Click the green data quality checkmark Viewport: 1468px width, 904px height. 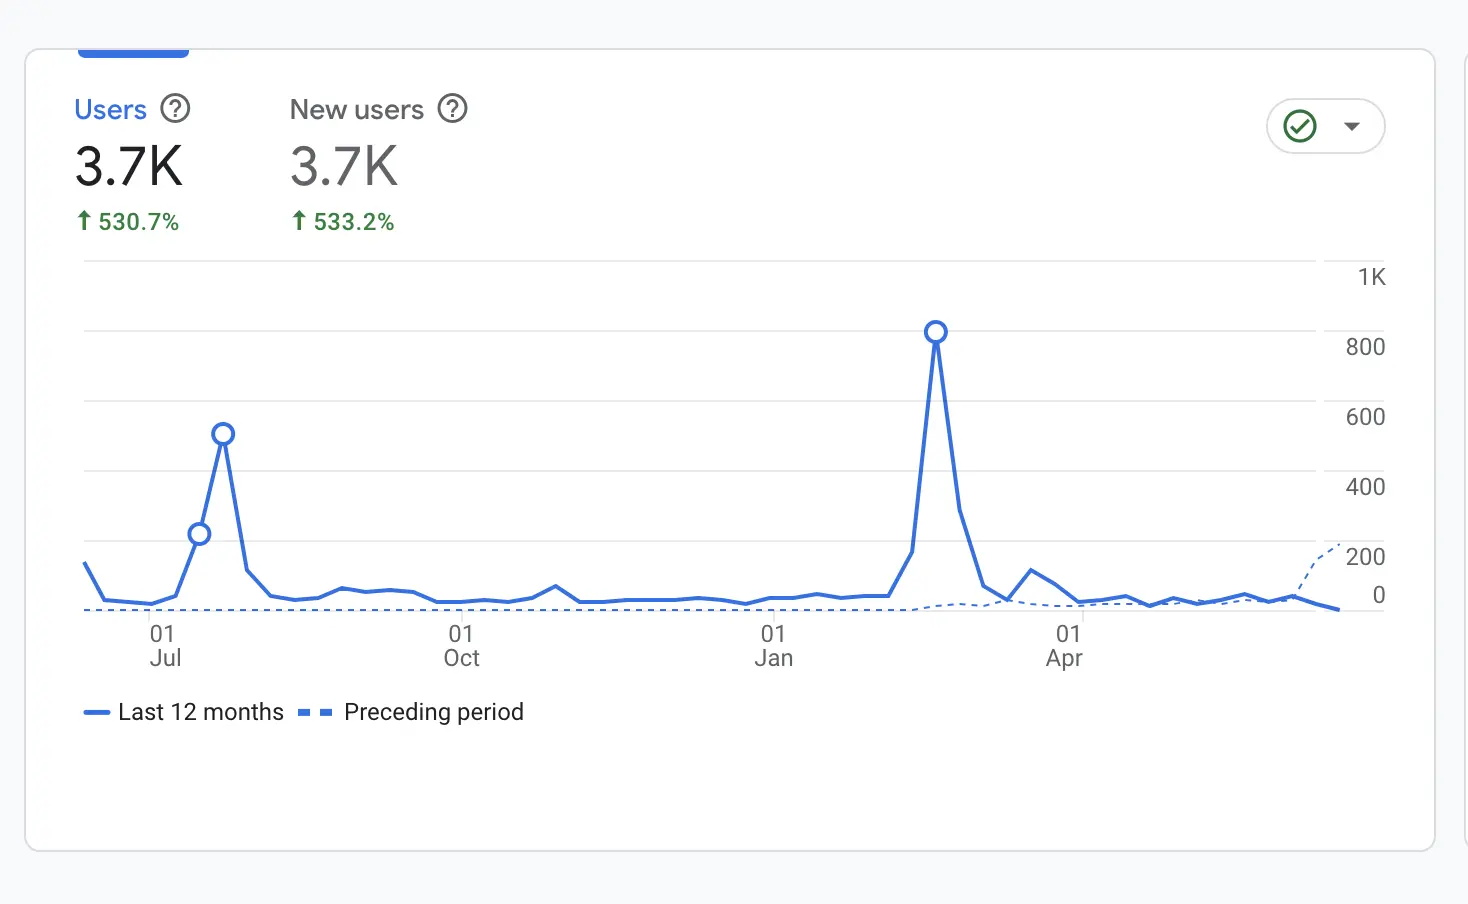(x=1299, y=126)
